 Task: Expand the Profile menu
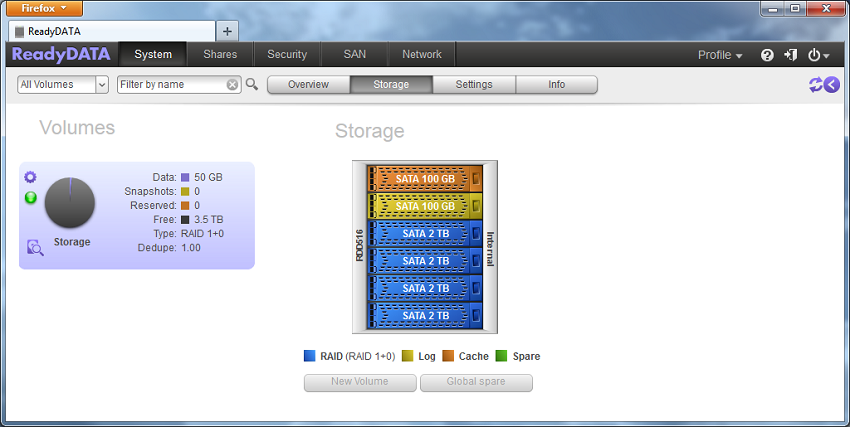[x=720, y=55]
